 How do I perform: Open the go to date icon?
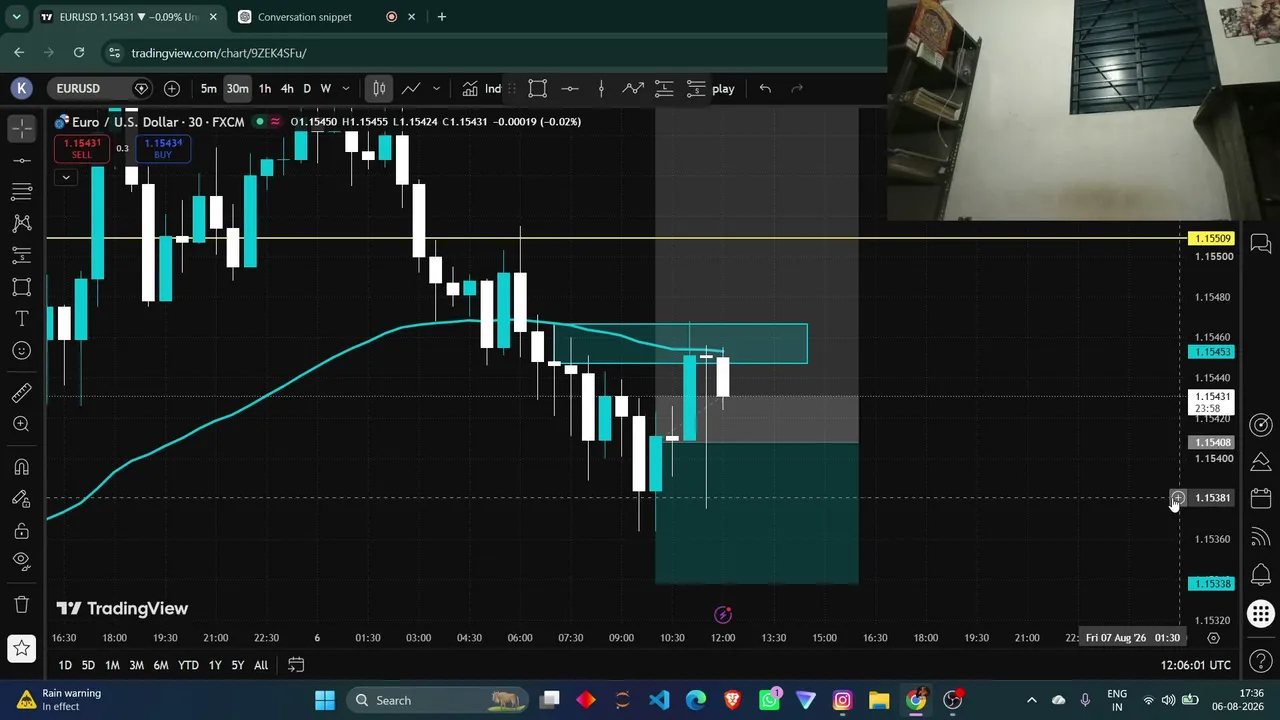click(x=296, y=665)
